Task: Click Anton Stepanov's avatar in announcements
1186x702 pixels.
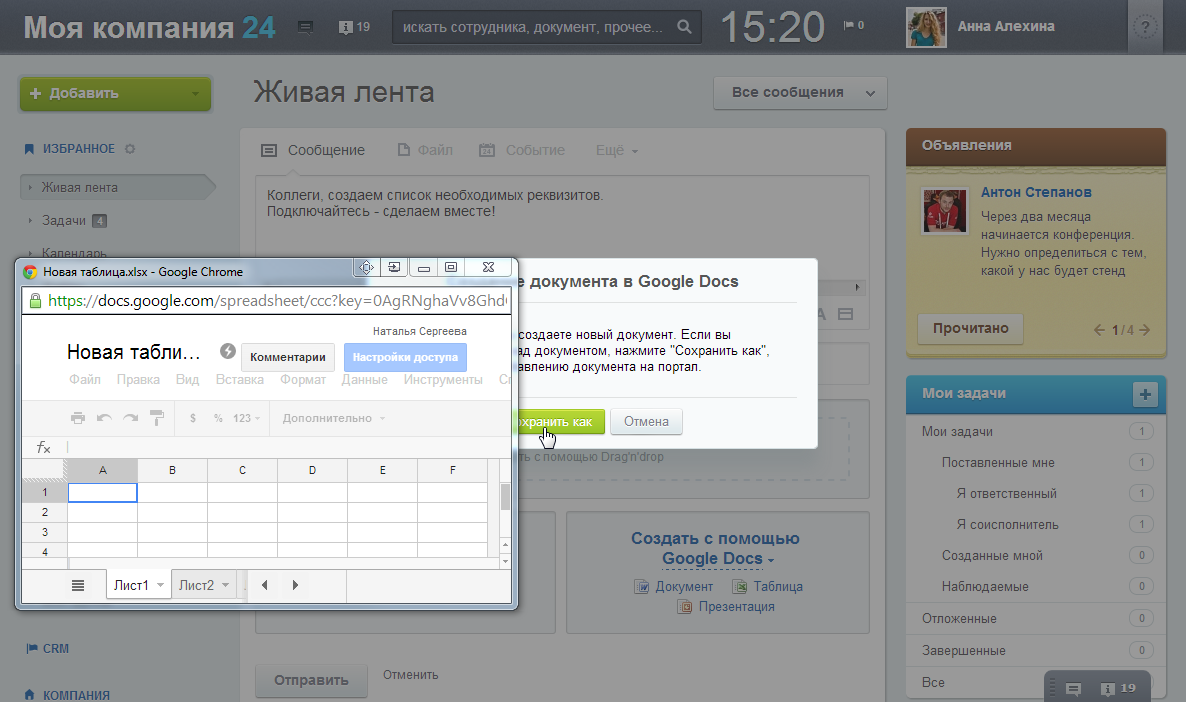Action: point(945,210)
